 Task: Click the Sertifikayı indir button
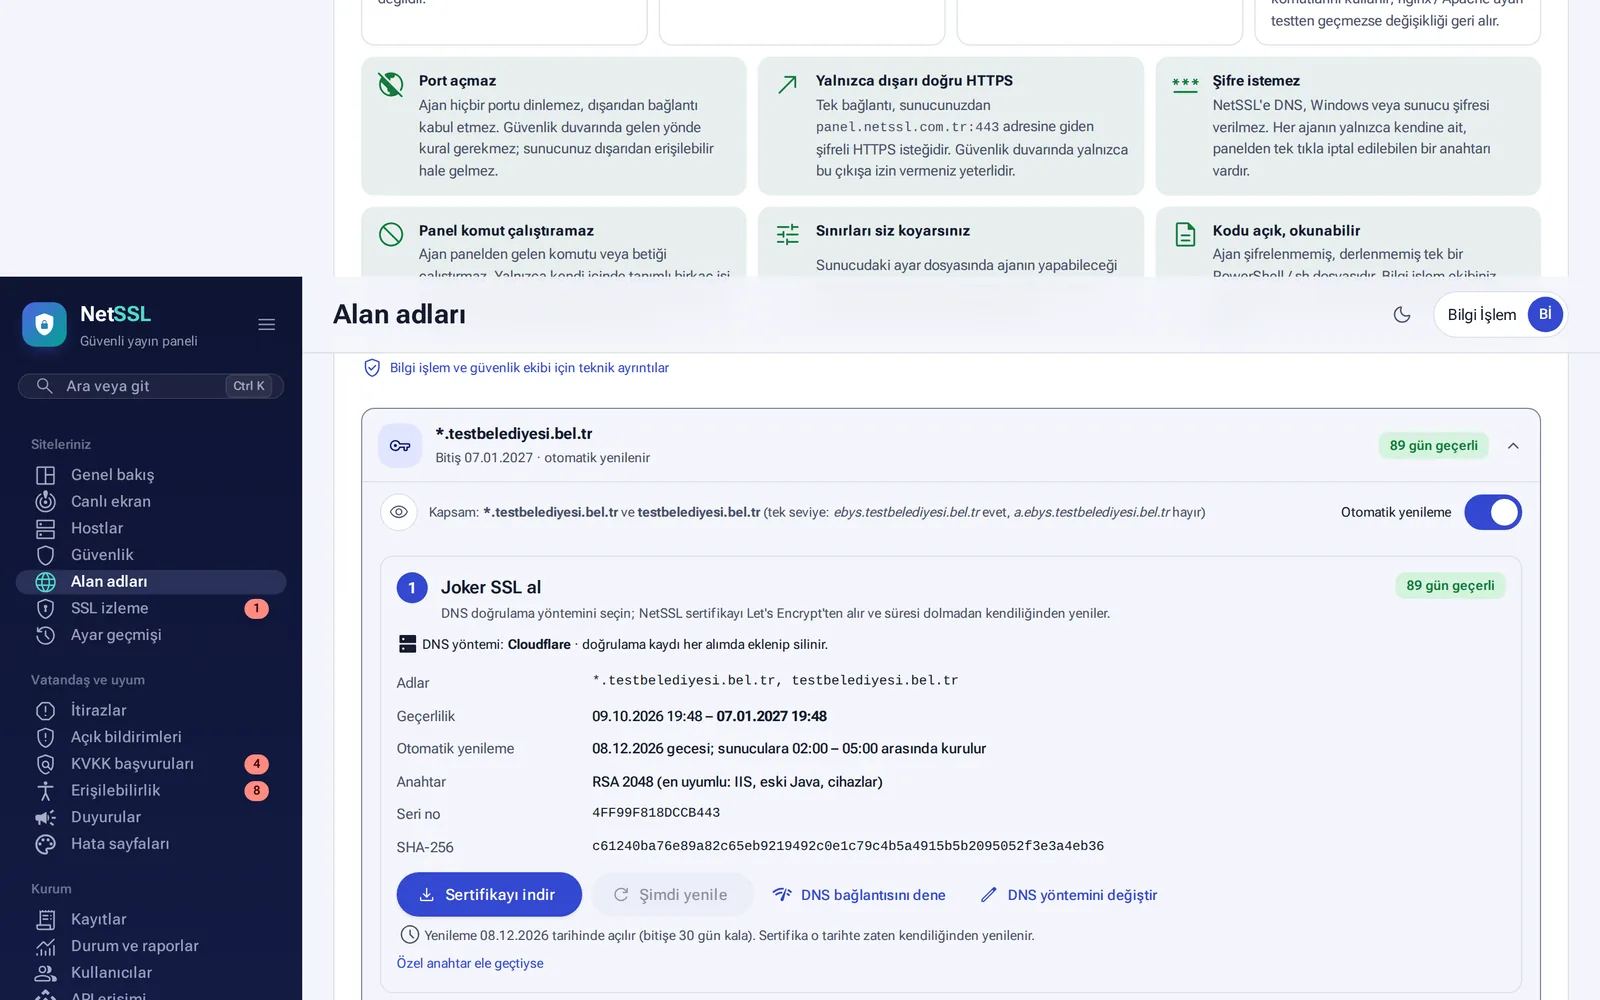tap(489, 895)
